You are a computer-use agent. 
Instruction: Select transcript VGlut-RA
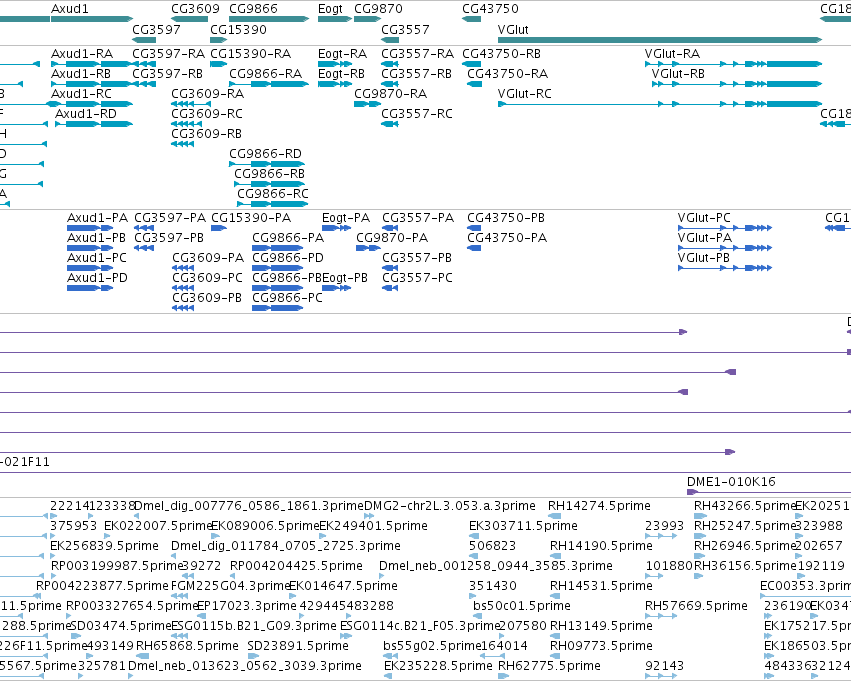(x=672, y=54)
